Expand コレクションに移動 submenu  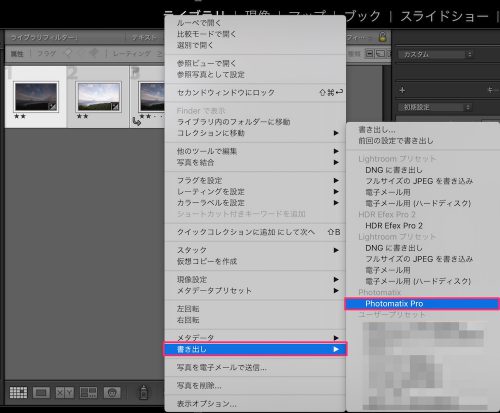click(255, 133)
